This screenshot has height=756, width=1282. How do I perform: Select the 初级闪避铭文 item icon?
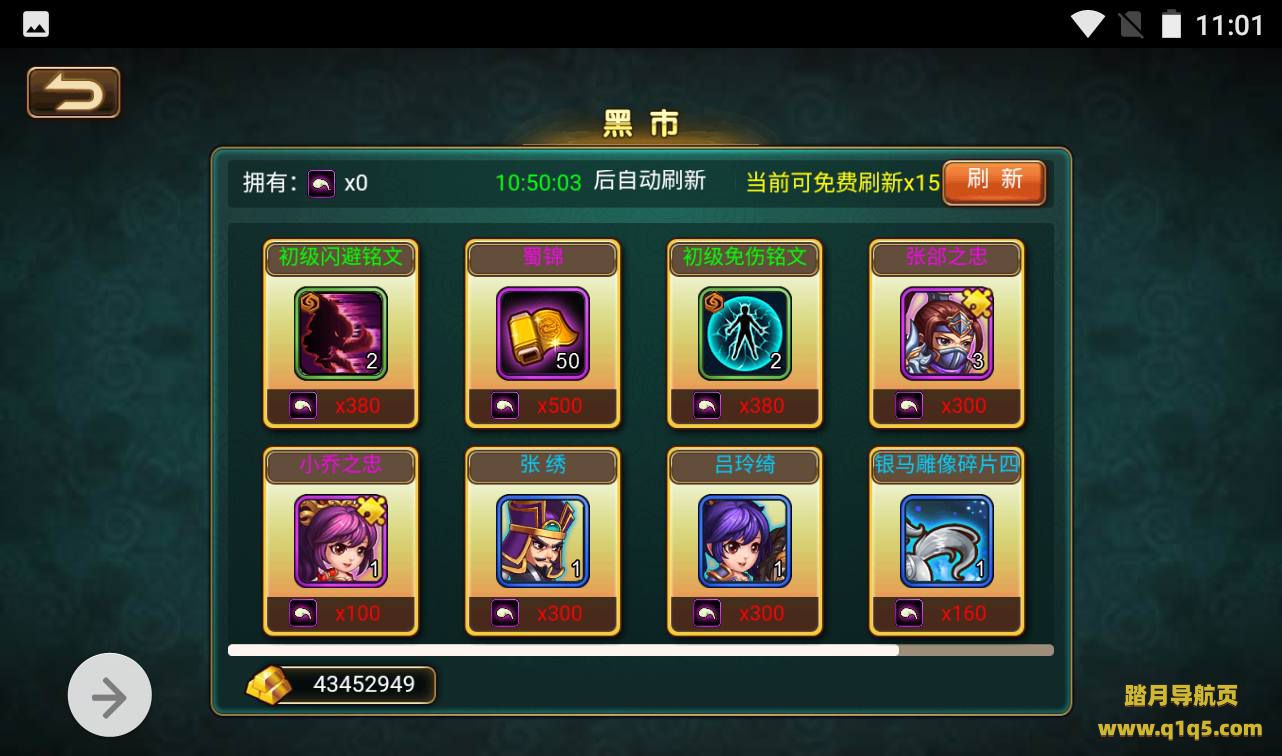(x=340, y=333)
